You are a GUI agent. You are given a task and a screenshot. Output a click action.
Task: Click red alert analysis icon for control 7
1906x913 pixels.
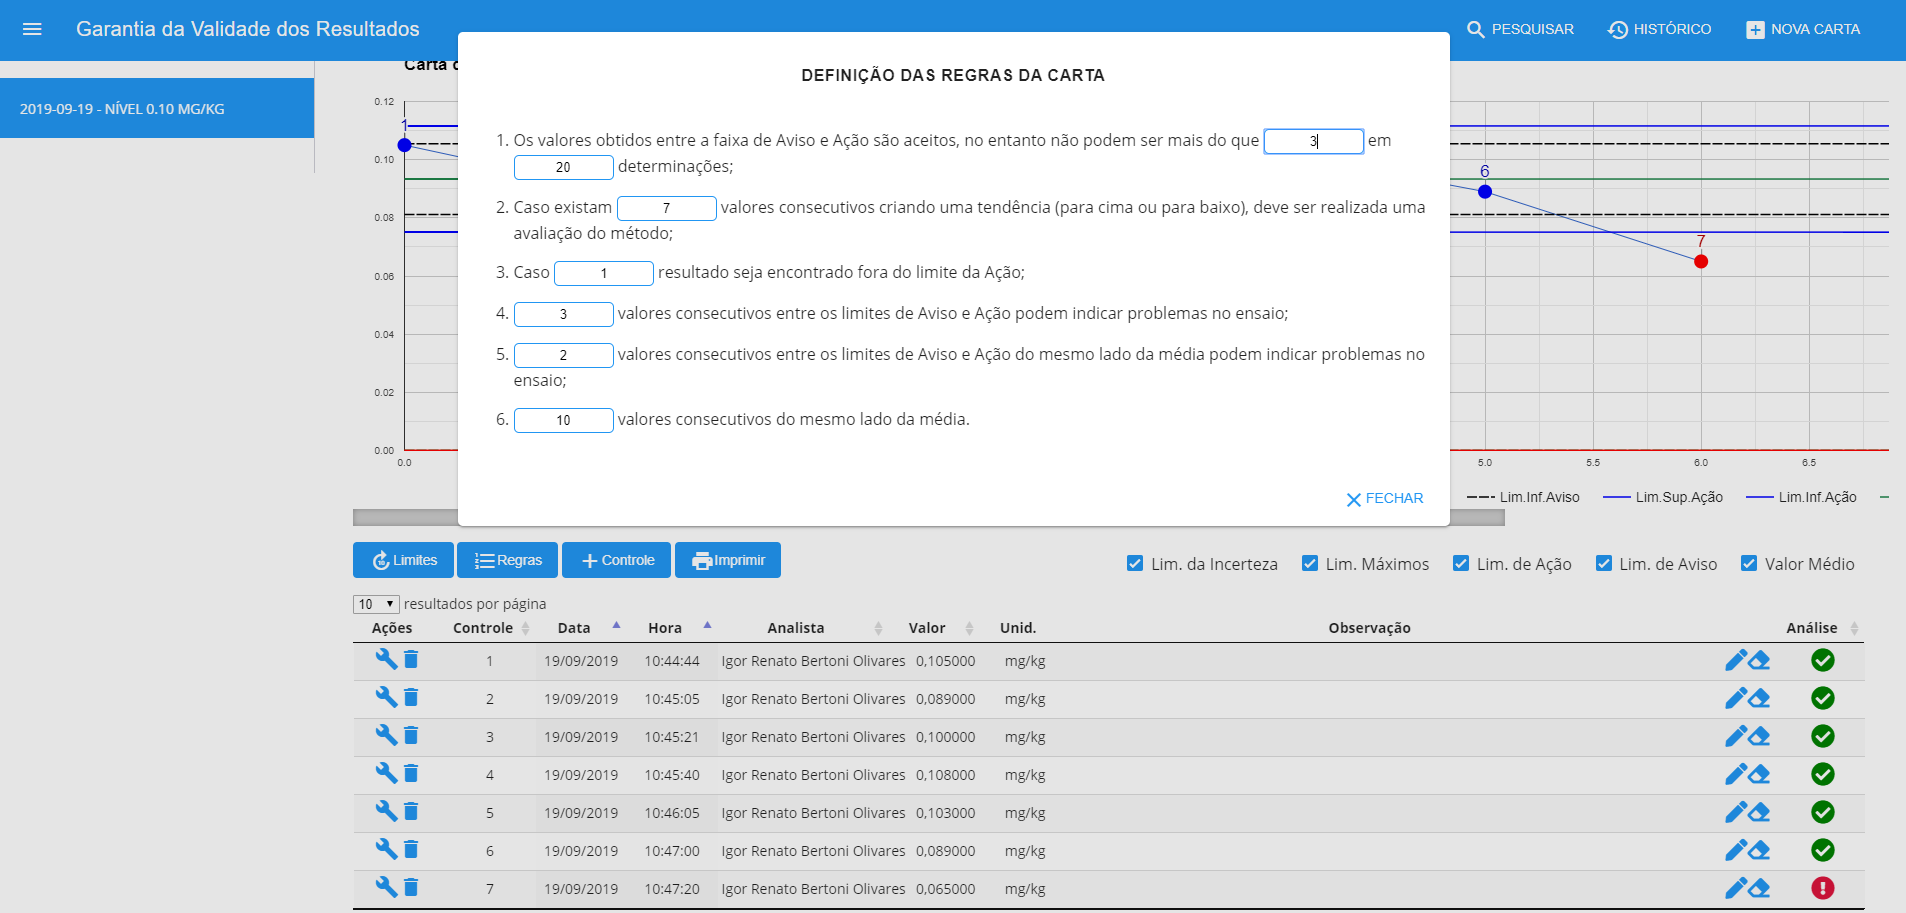pyautogui.click(x=1822, y=888)
